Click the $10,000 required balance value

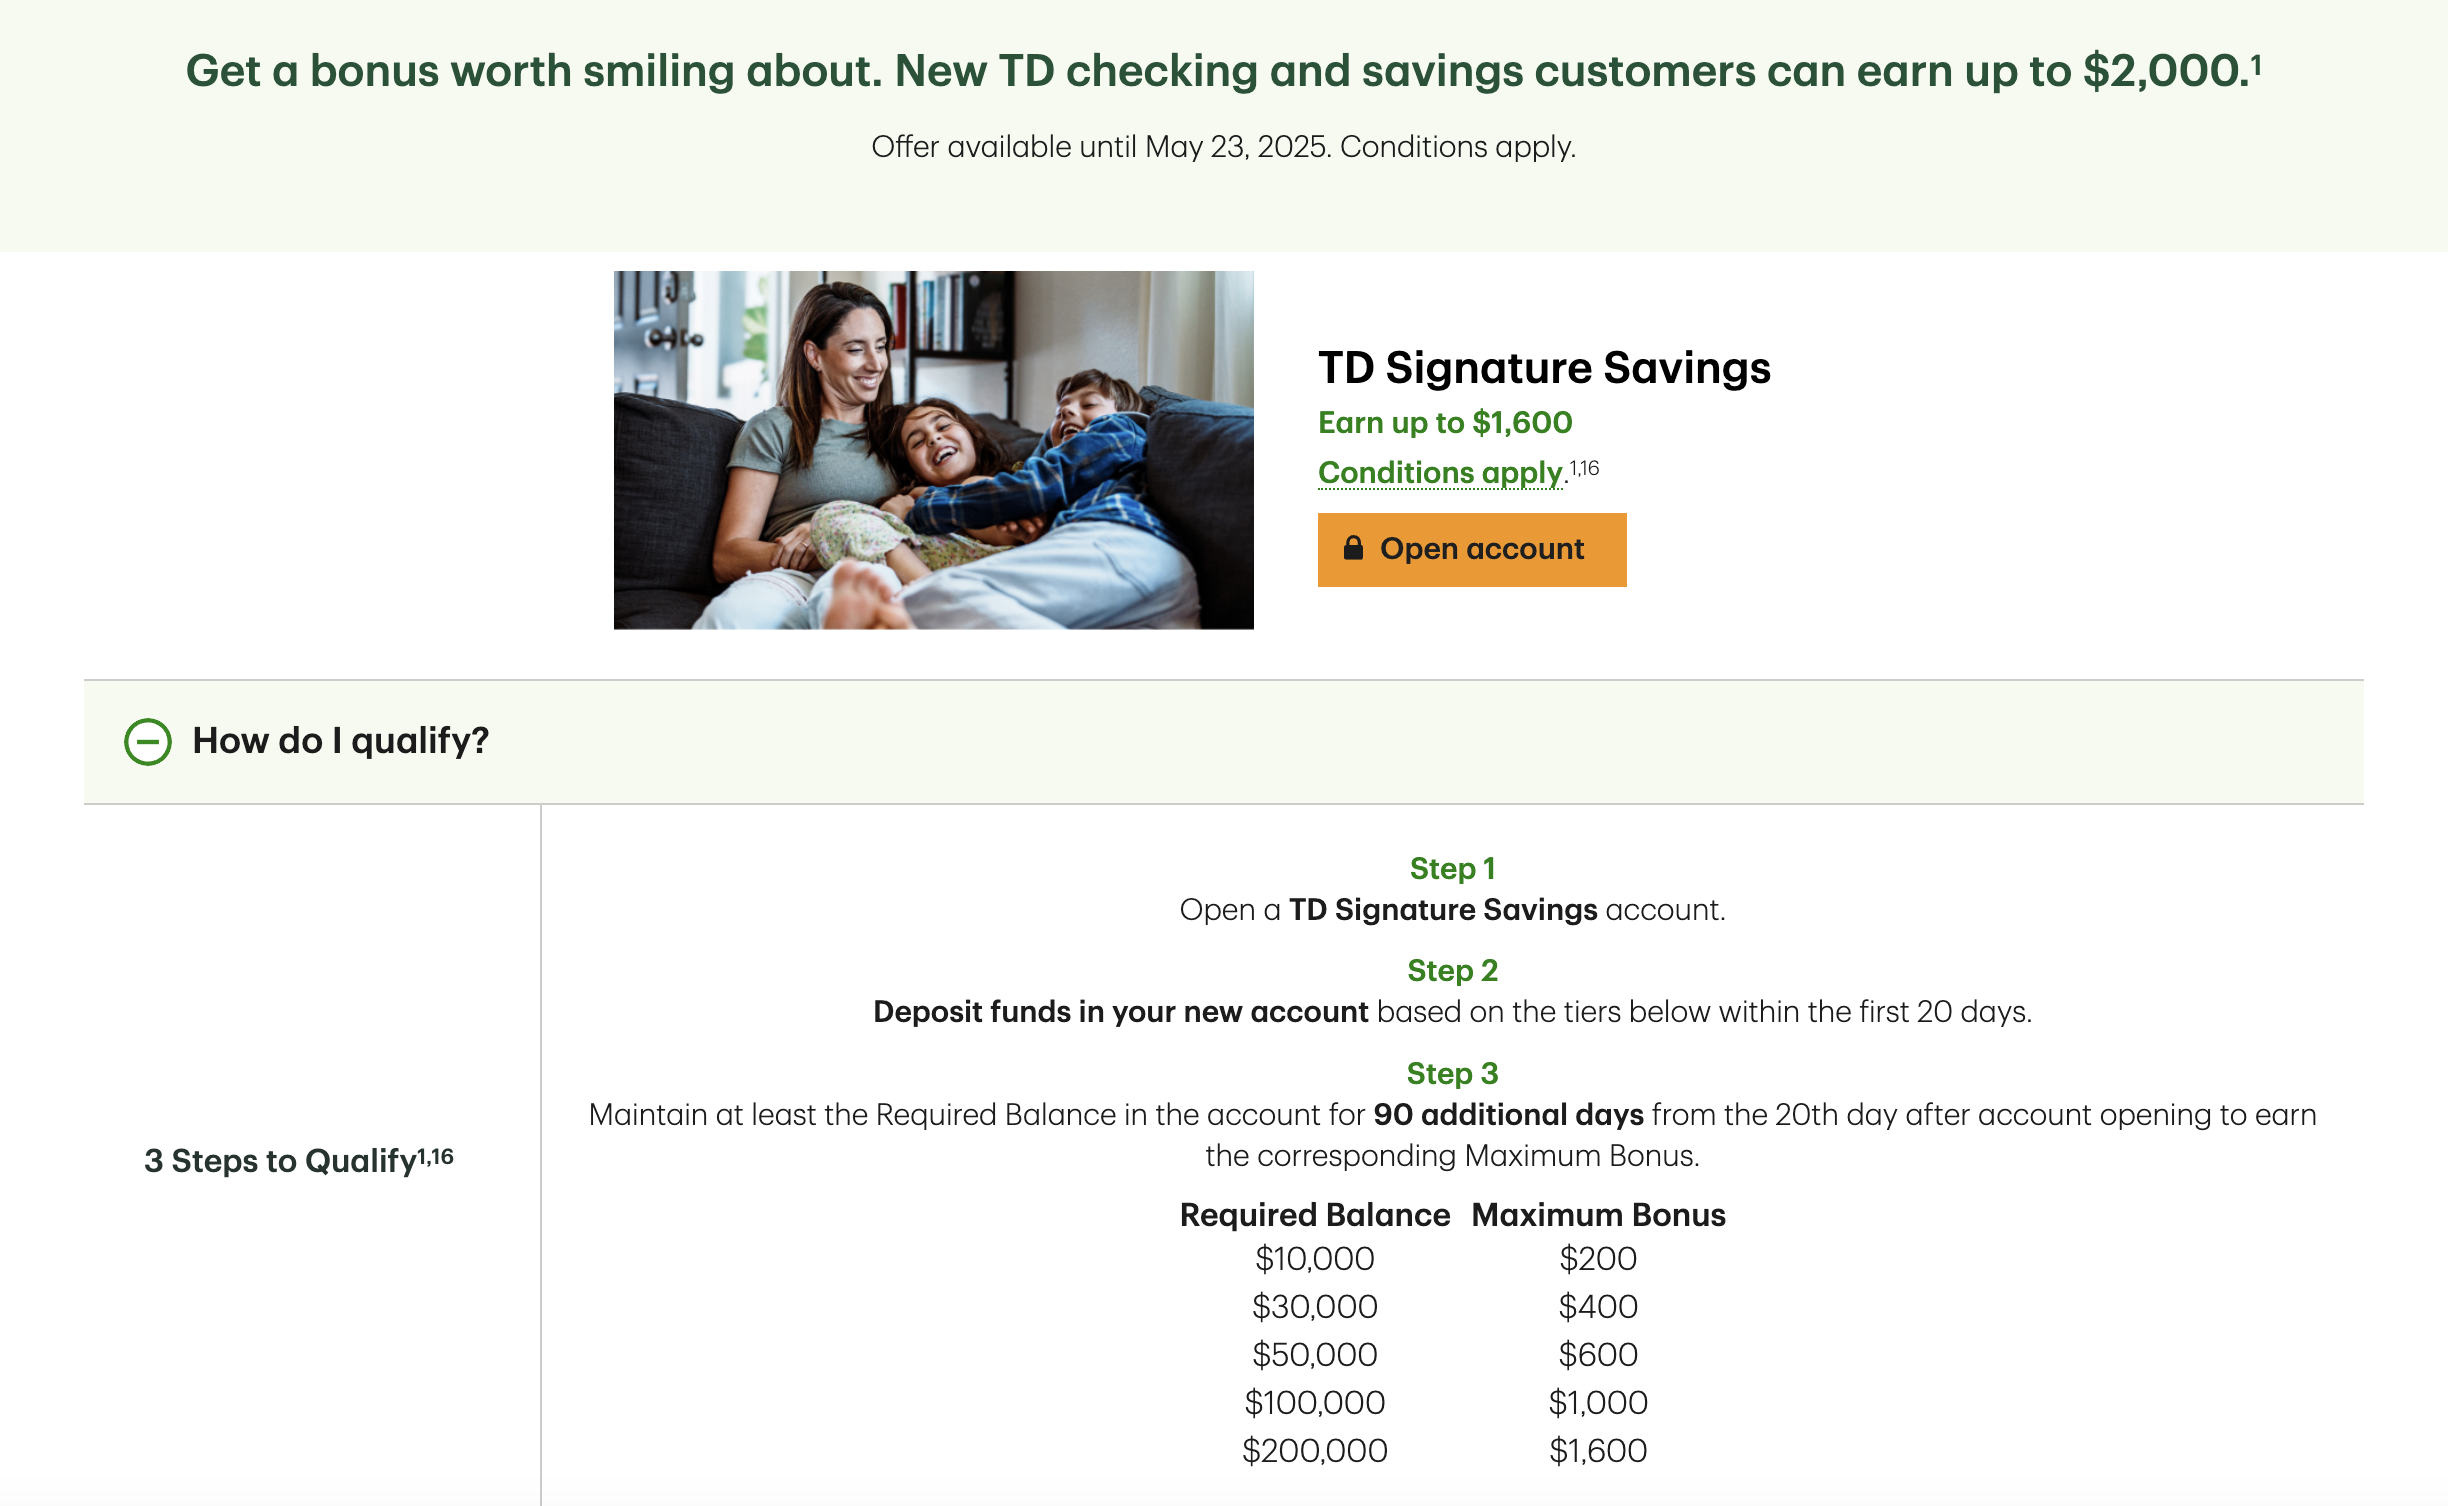click(x=1314, y=1258)
